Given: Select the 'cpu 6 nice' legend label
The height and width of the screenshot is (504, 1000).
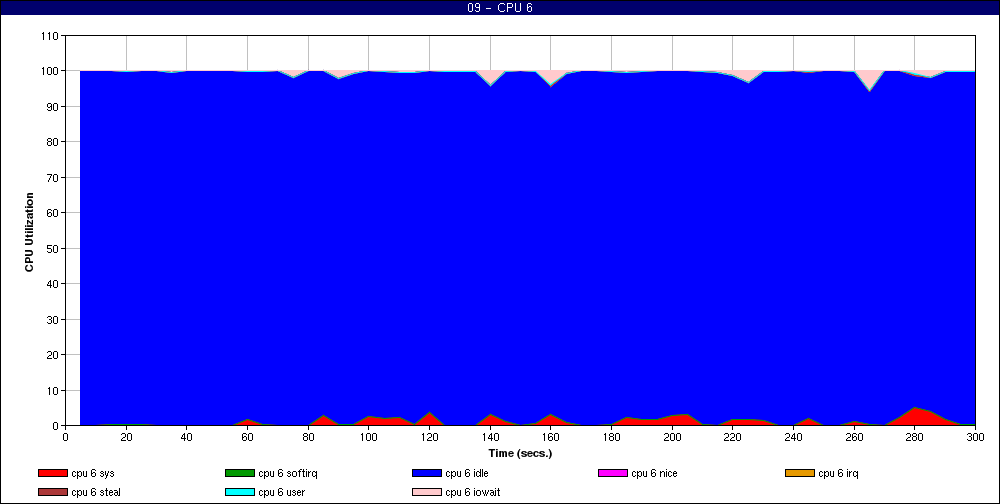Looking at the screenshot, I should point(654,473).
